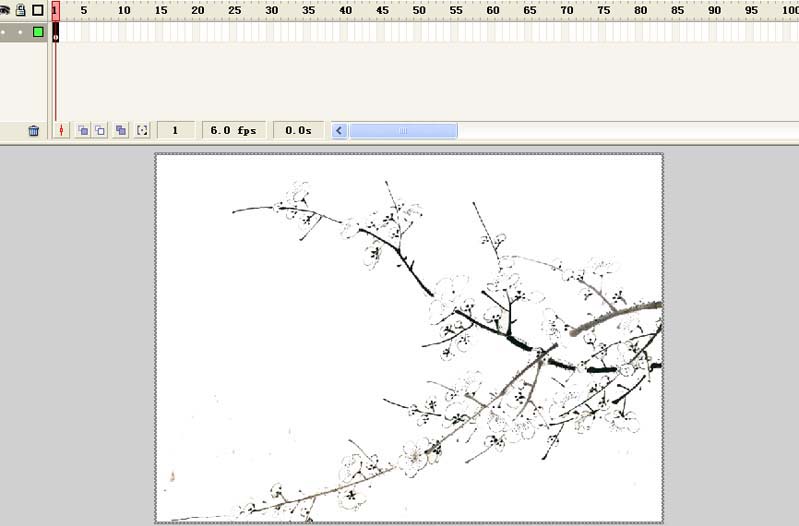The width and height of the screenshot is (799, 526).
Task: Enable Onion Skin mode
Action: (83, 130)
